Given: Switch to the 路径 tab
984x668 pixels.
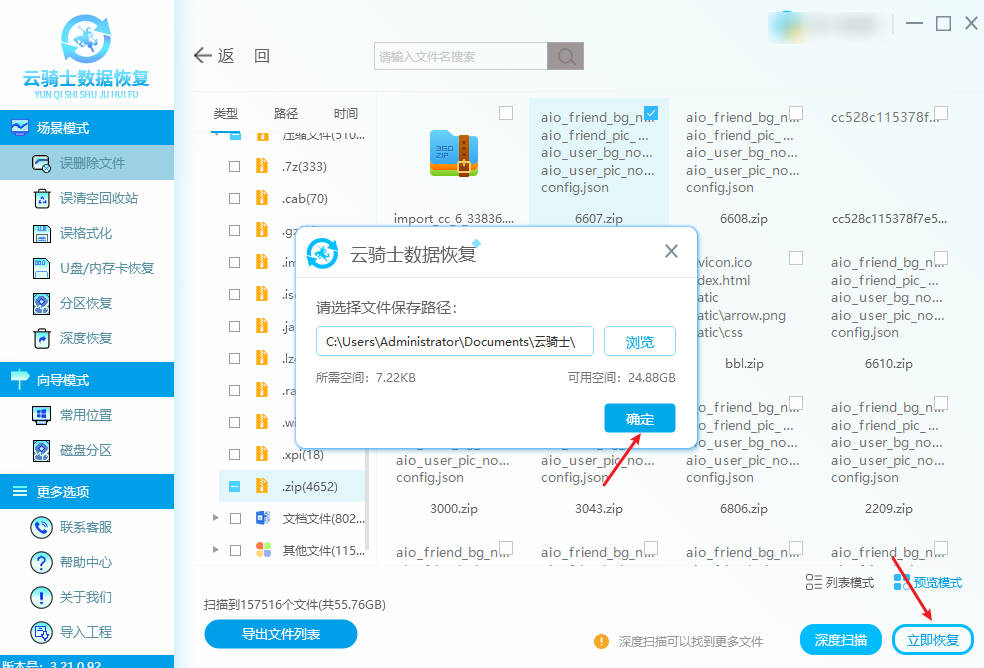Looking at the screenshot, I should [x=286, y=114].
